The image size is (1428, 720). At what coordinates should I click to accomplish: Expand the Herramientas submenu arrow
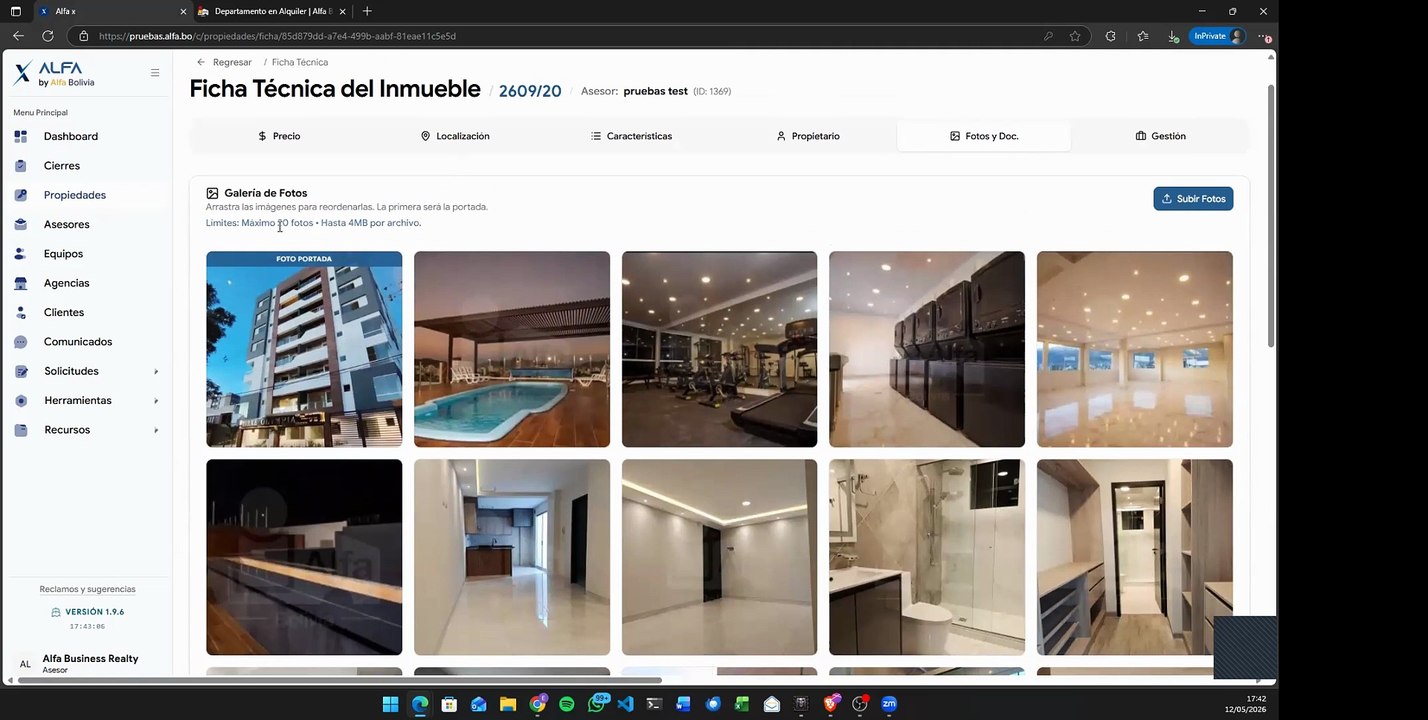(156, 401)
